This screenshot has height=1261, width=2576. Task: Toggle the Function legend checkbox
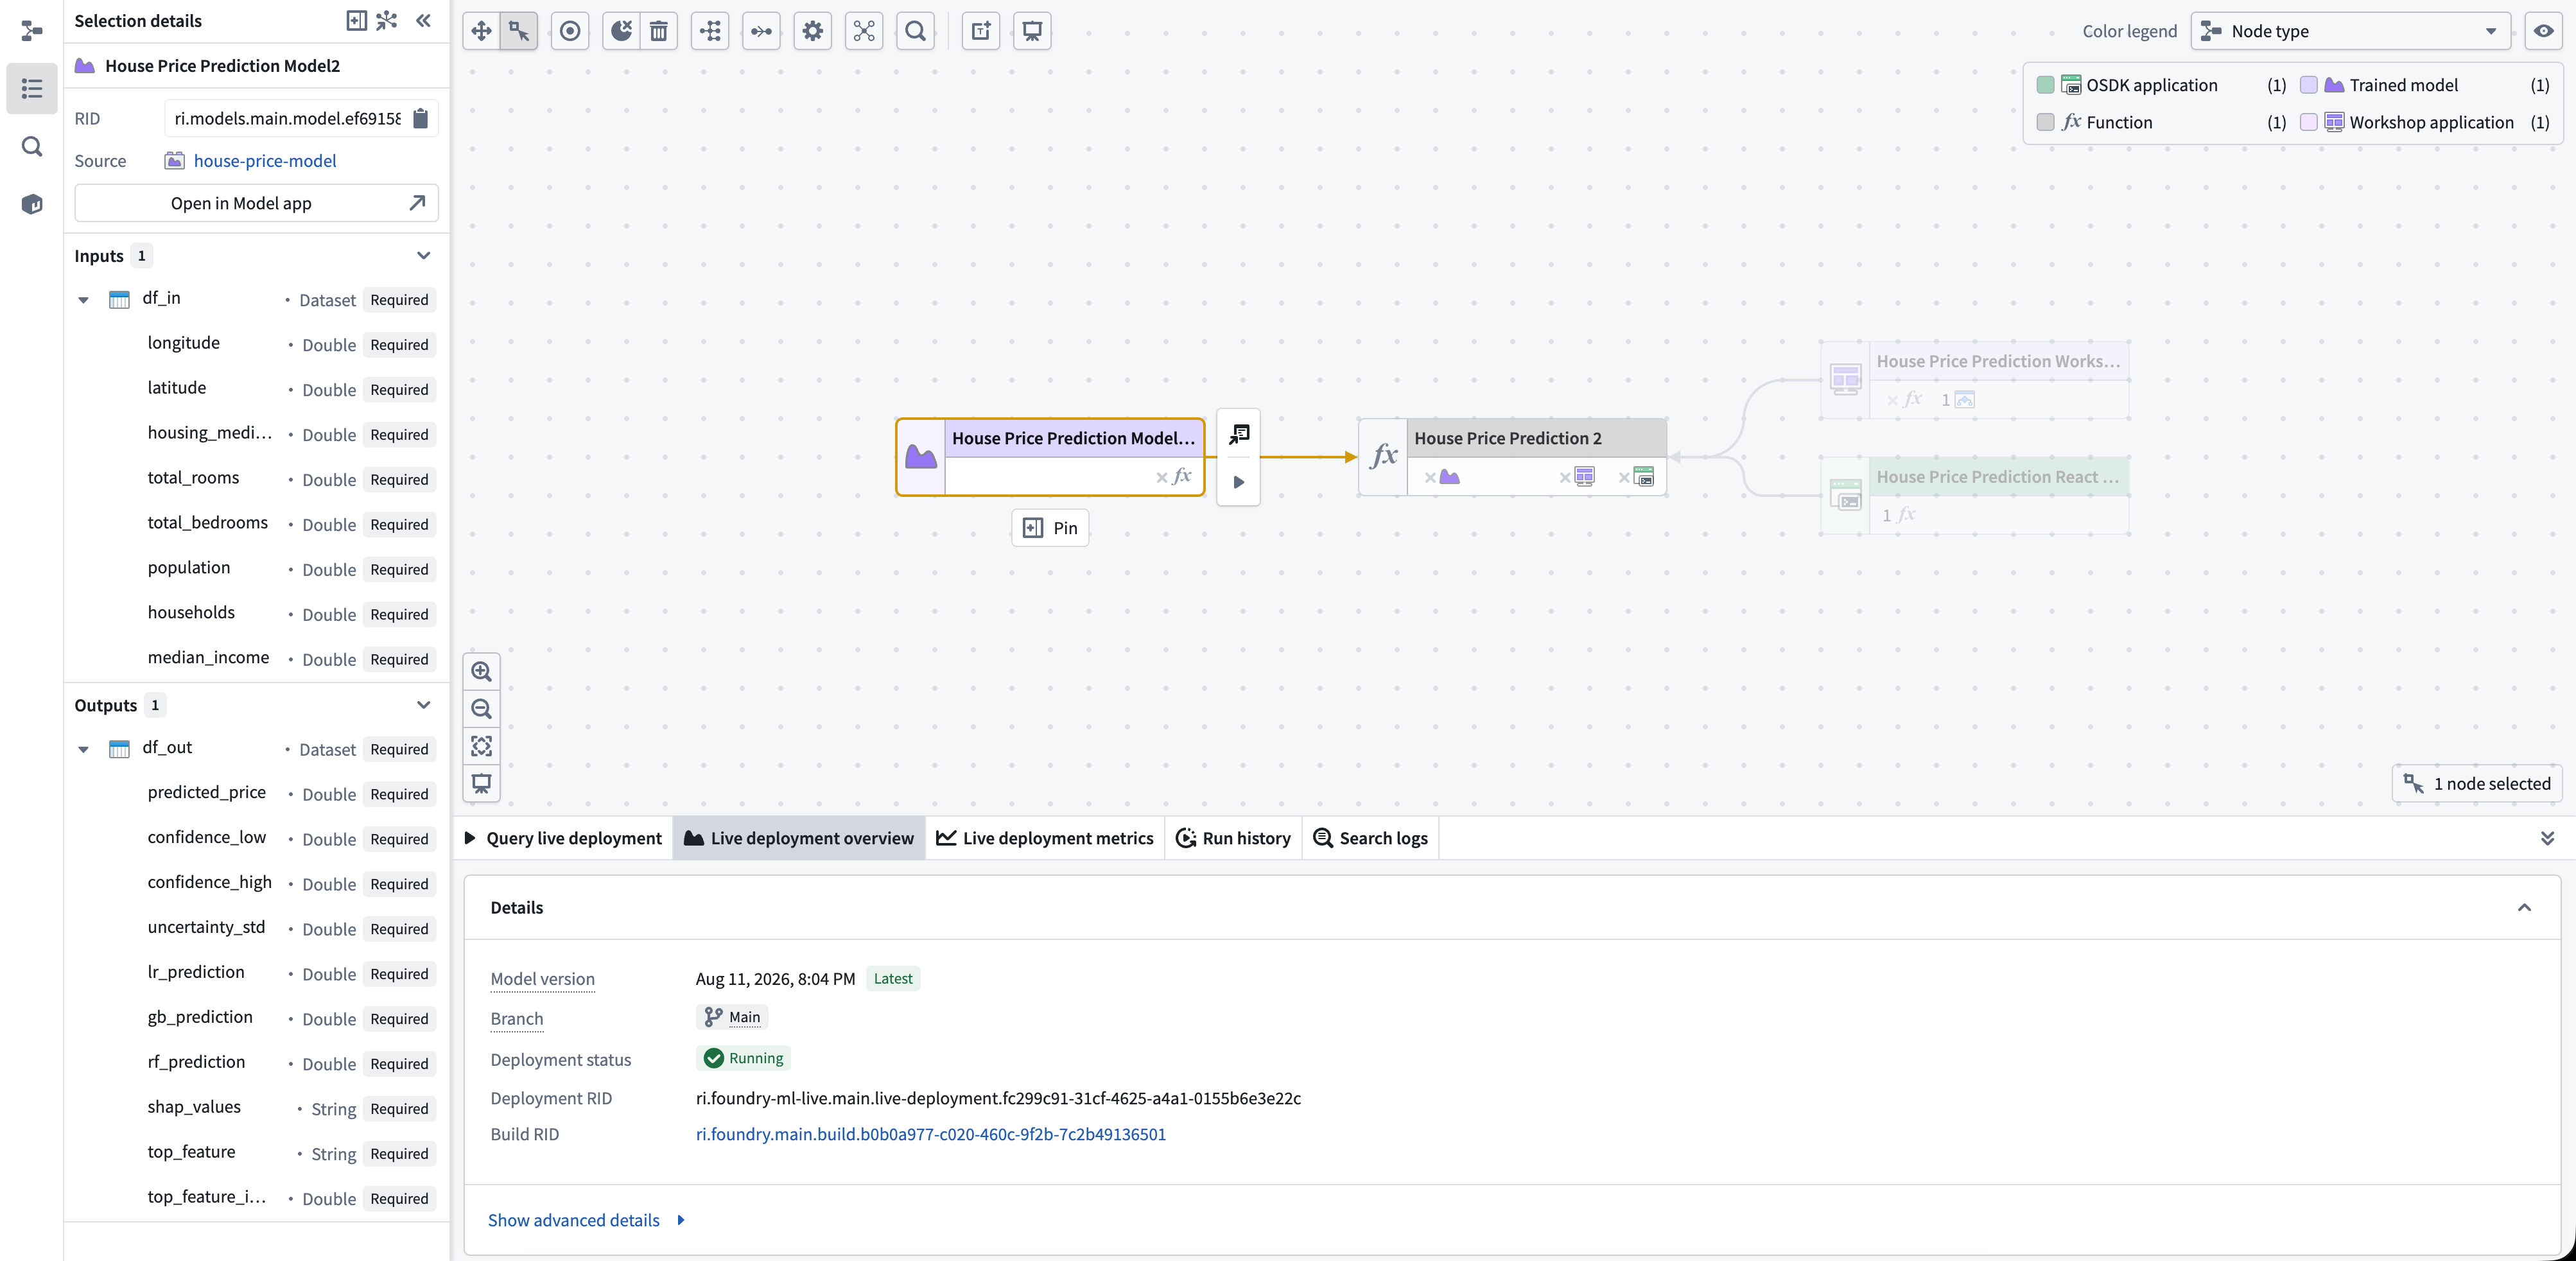(x=2046, y=122)
